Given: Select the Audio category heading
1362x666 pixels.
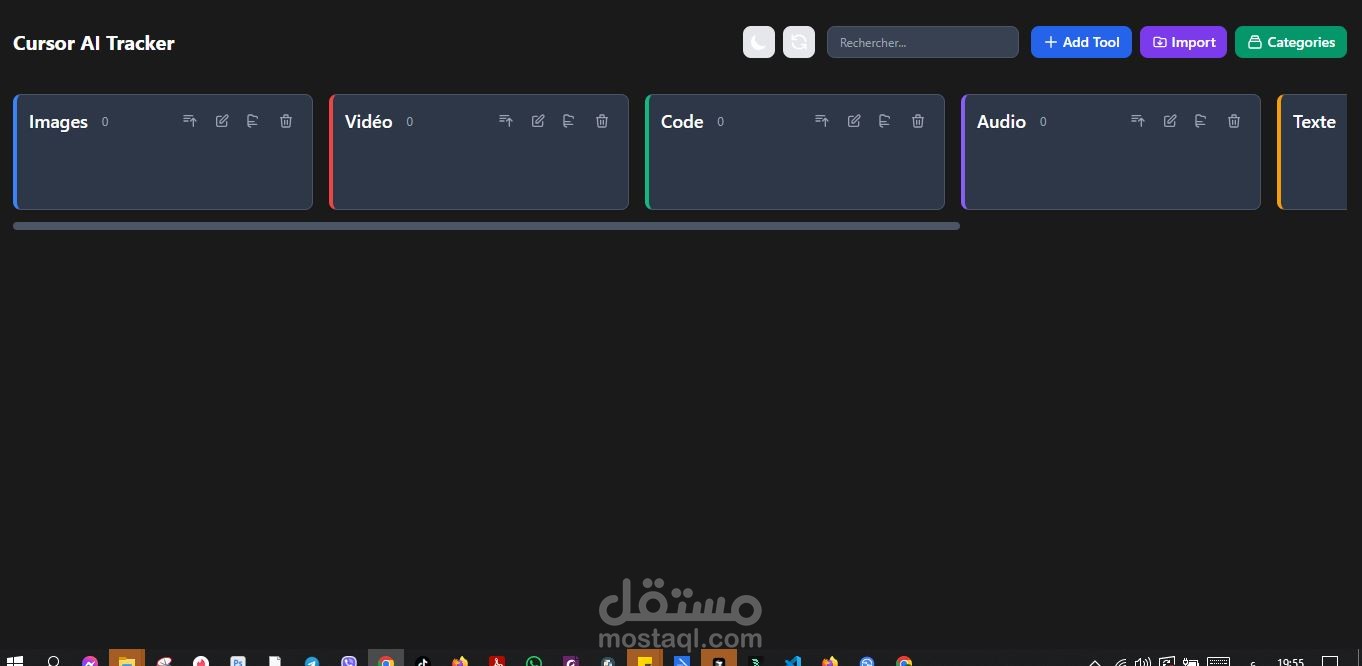Looking at the screenshot, I should click(x=1001, y=122).
